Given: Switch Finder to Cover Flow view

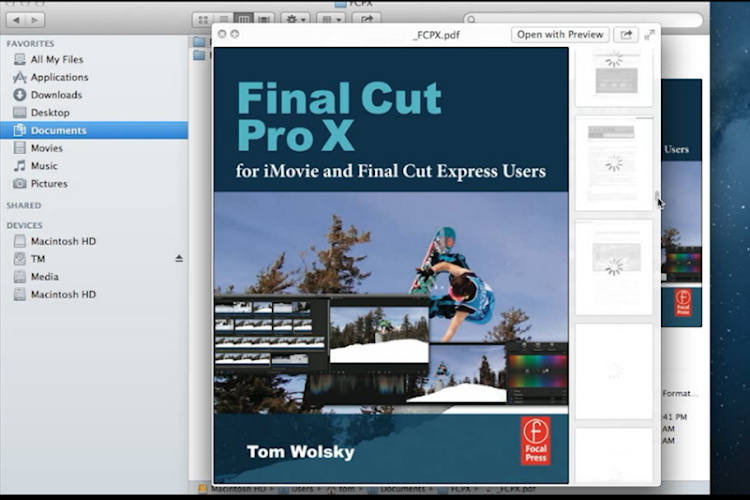Looking at the screenshot, I should coord(263,19).
